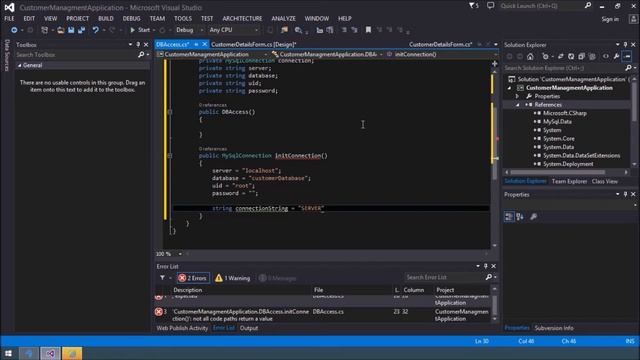
Task: Toggle the 2 Errors filter
Action: [x=193, y=278]
